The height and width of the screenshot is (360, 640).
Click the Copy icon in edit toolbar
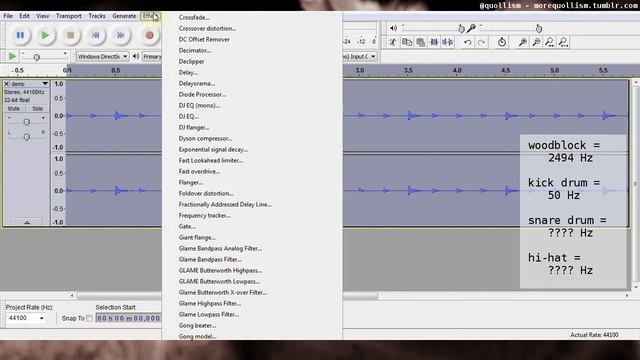point(407,42)
